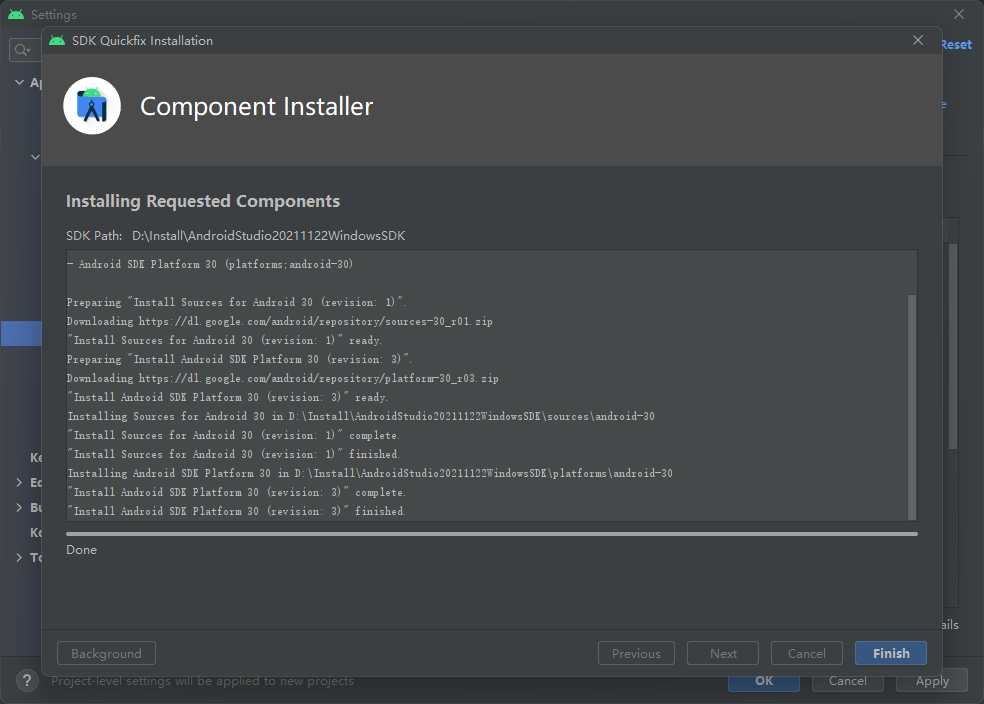The width and height of the screenshot is (984, 704).
Task: Click the Android icon in the SDK Quickfix title bar
Action: [57, 41]
